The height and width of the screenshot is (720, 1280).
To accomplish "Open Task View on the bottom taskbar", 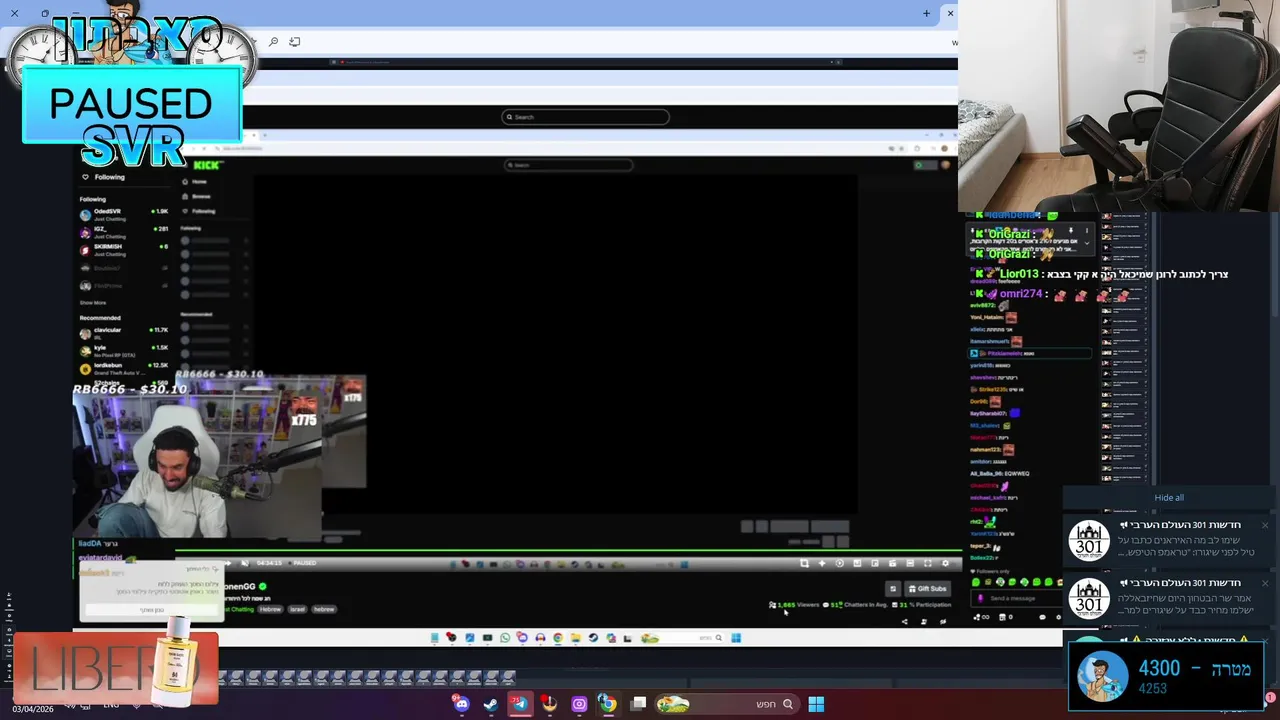I will point(638,704).
